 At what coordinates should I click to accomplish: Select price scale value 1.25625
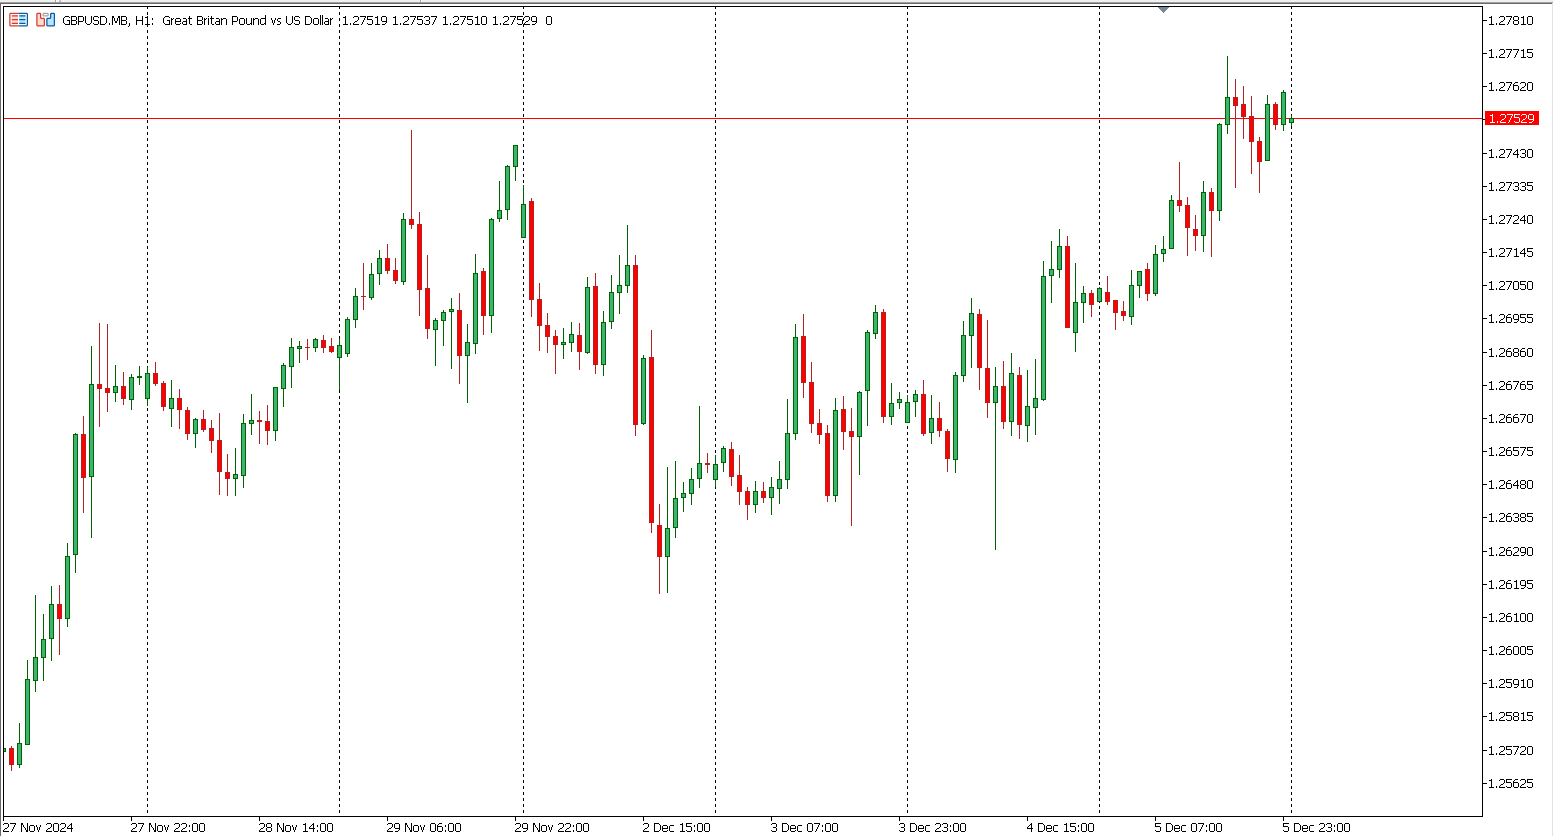(1511, 784)
